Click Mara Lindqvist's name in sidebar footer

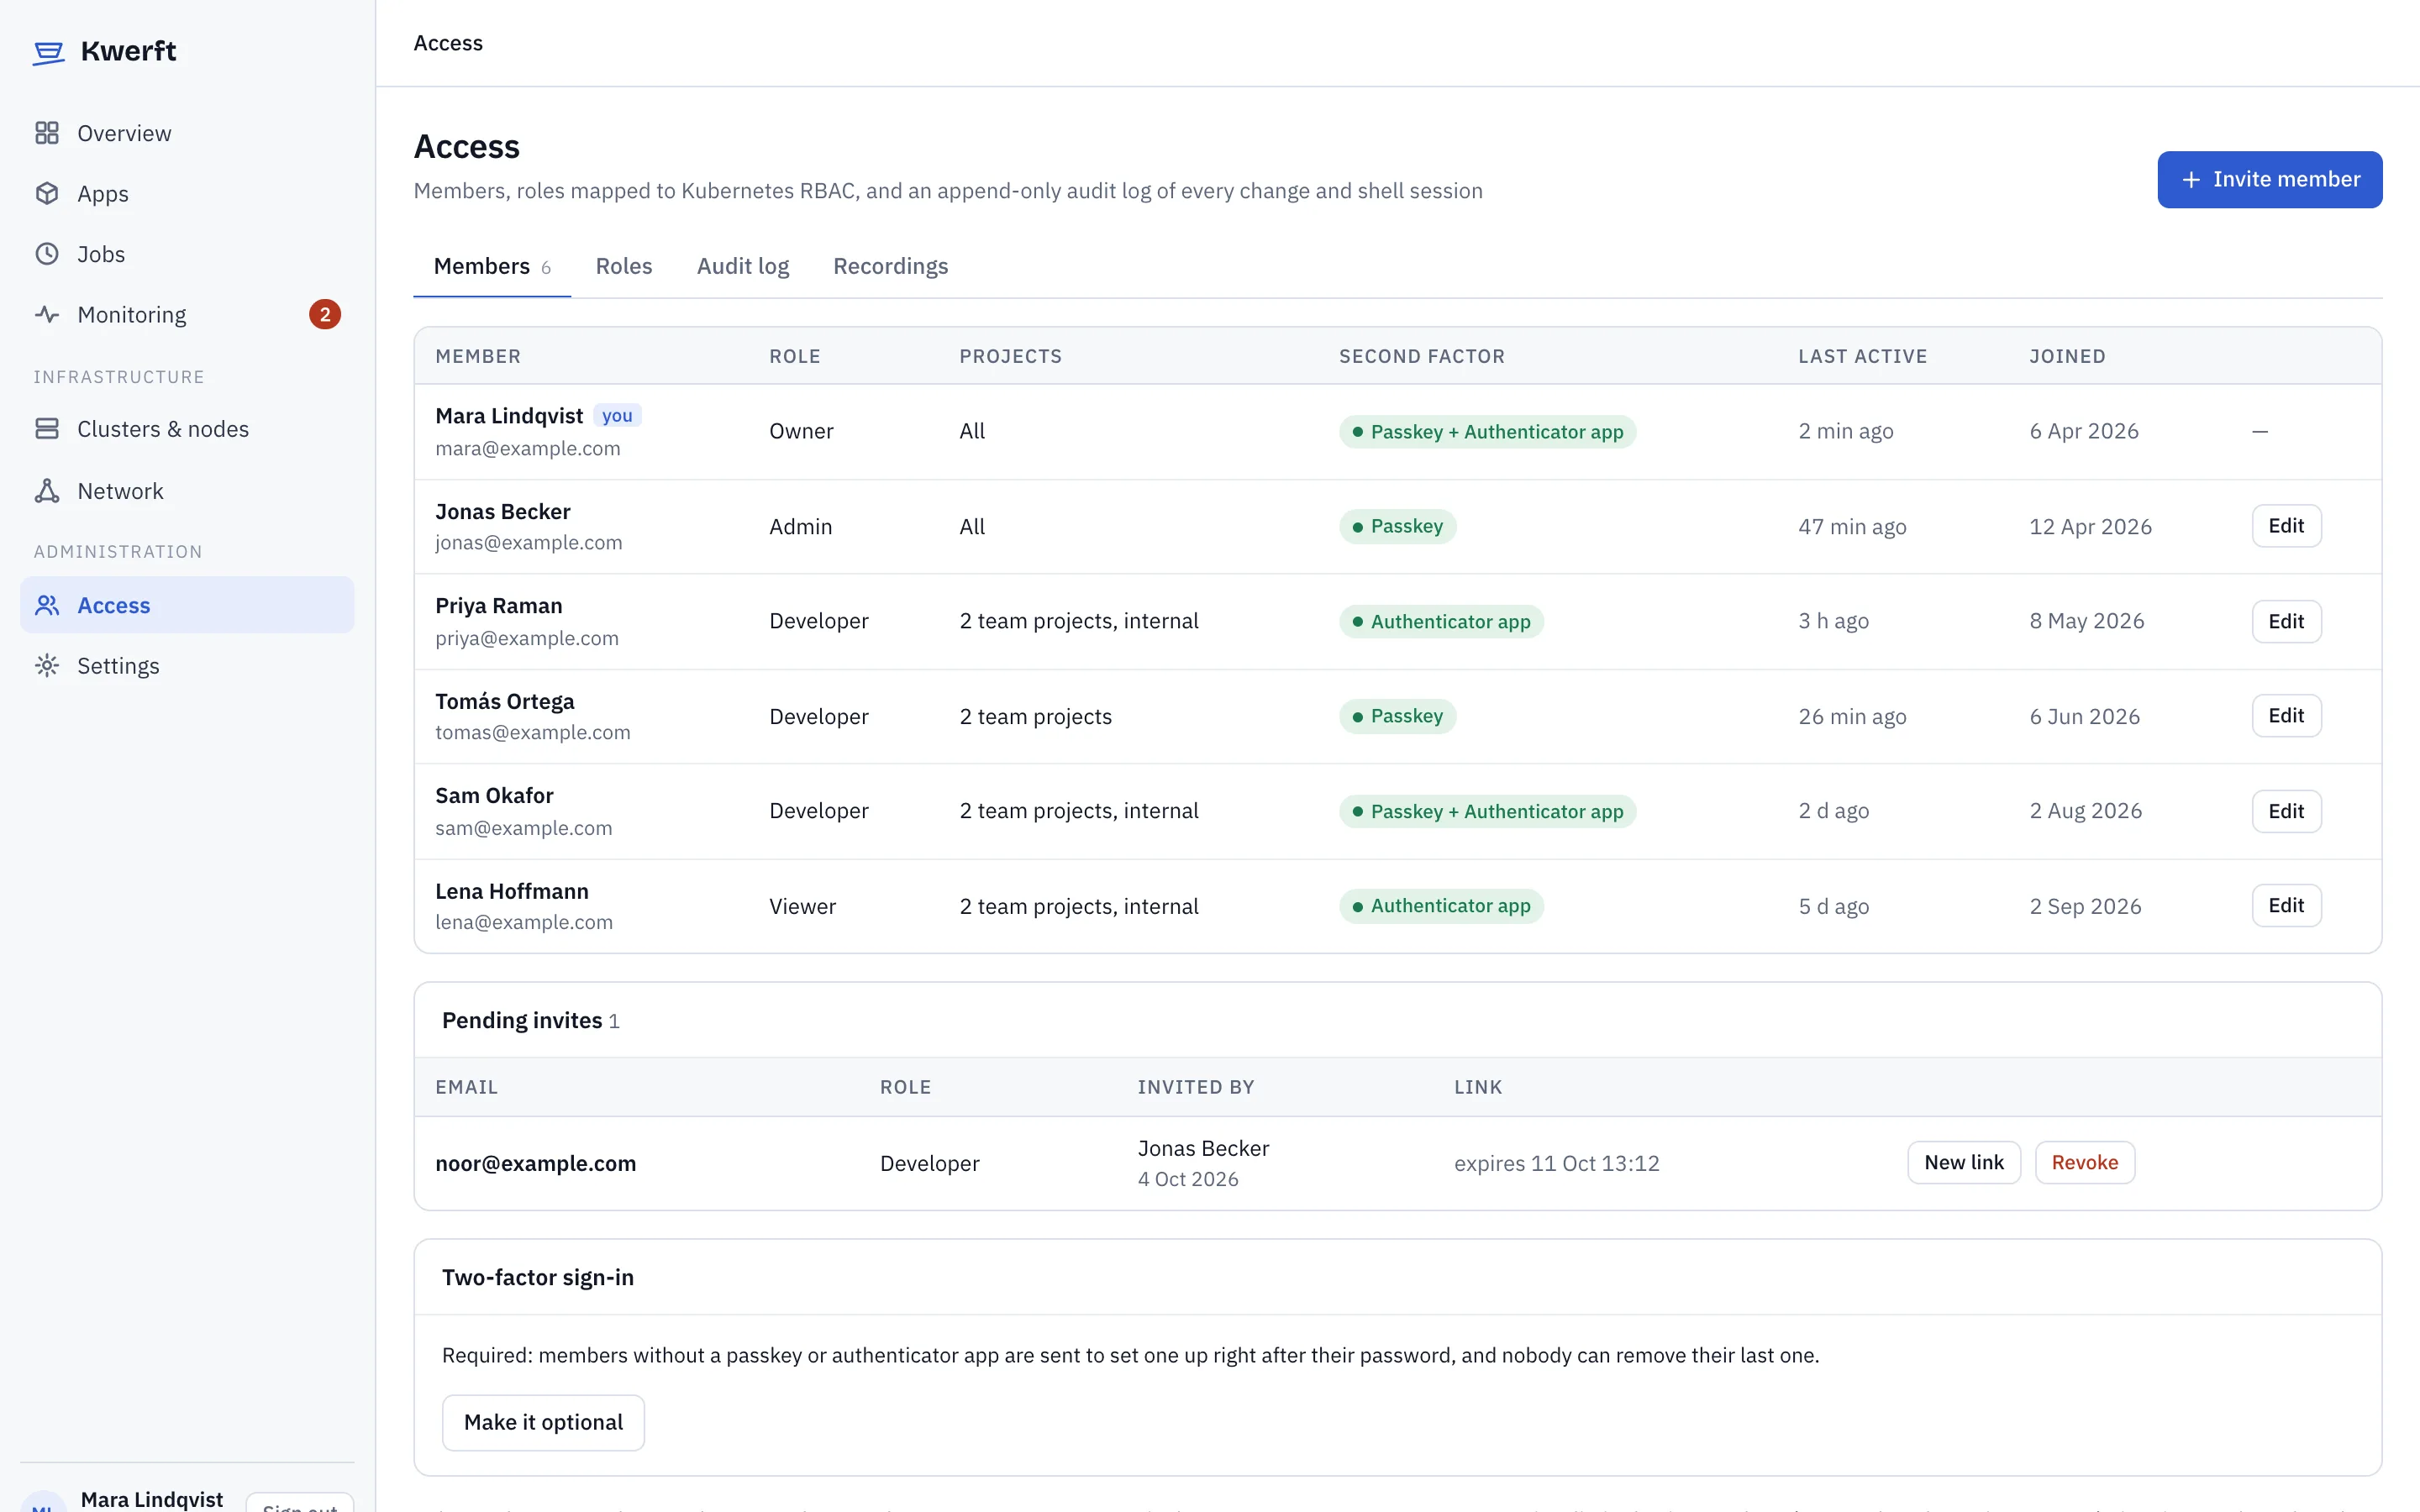tap(152, 1499)
